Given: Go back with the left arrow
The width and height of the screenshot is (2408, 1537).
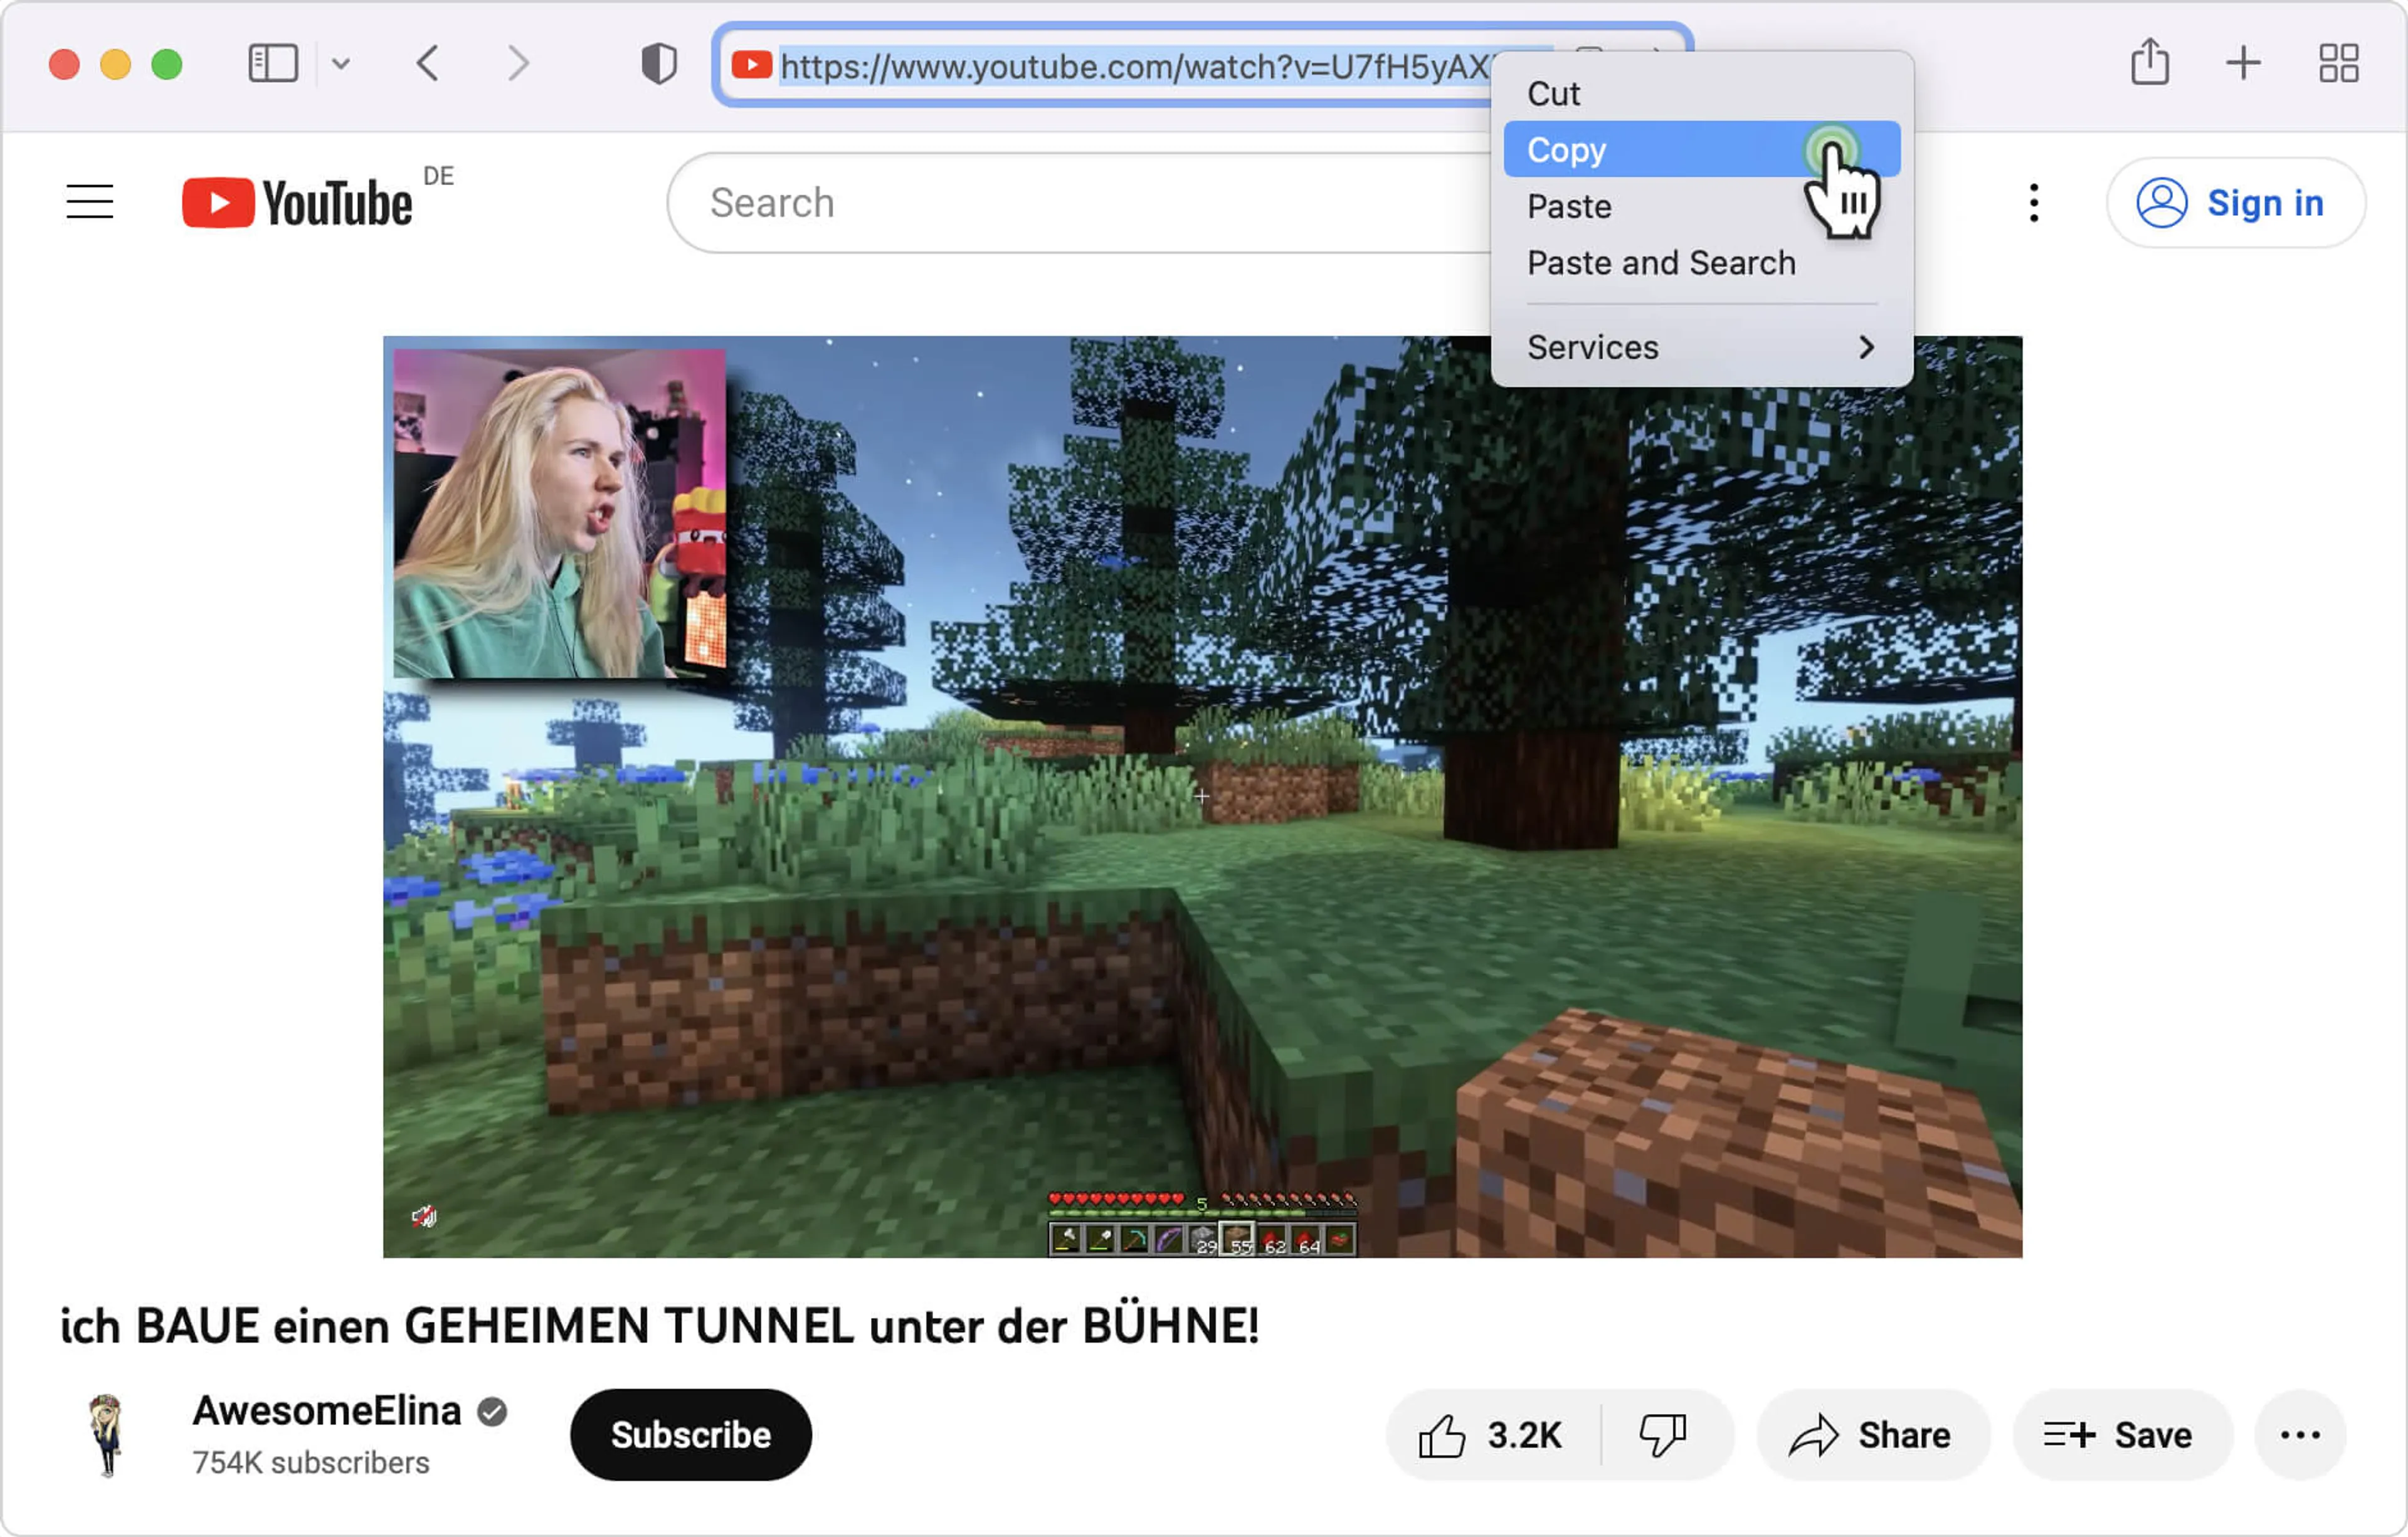Looking at the screenshot, I should [428, 64].
